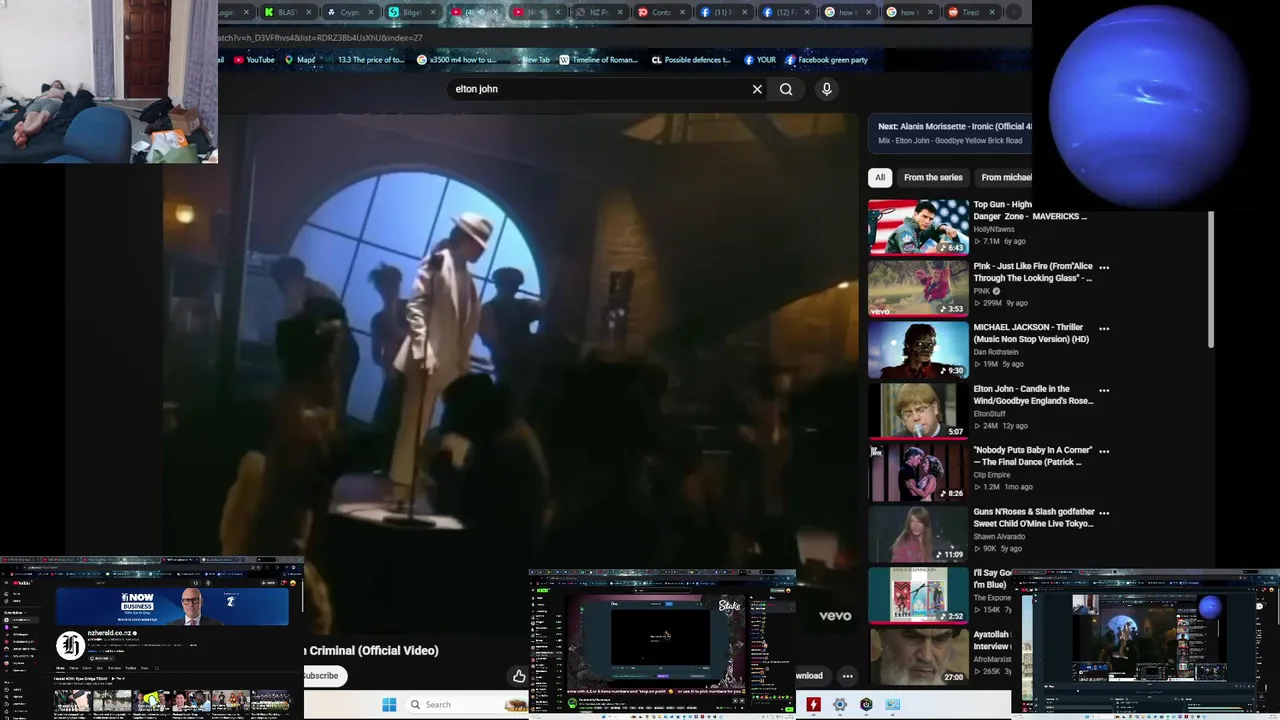
Task: Like the video with thumbs-up icon
Action: point(519,676)
